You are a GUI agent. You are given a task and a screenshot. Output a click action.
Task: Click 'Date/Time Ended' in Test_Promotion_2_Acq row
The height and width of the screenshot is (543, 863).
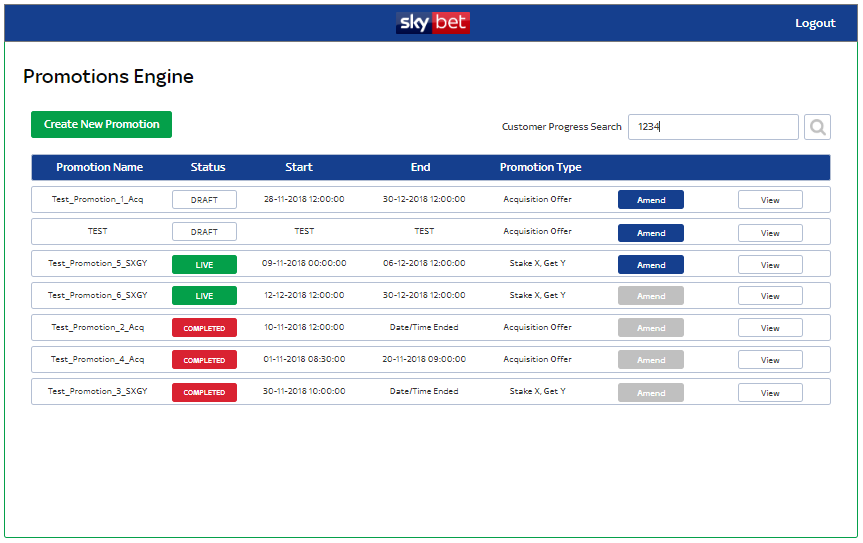[424, 327]
